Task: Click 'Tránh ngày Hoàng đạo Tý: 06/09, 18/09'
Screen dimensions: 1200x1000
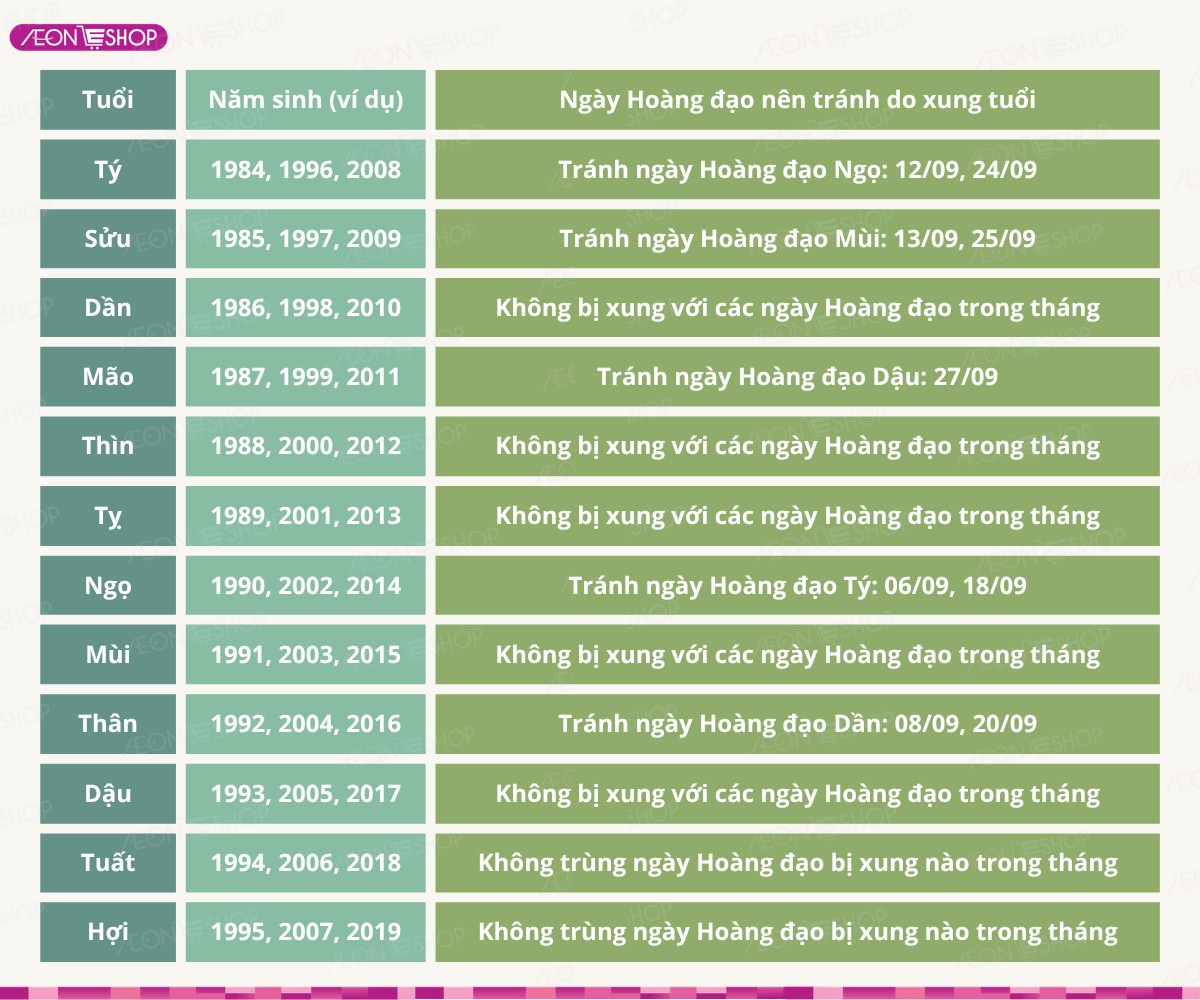Action: pos(797,585)
